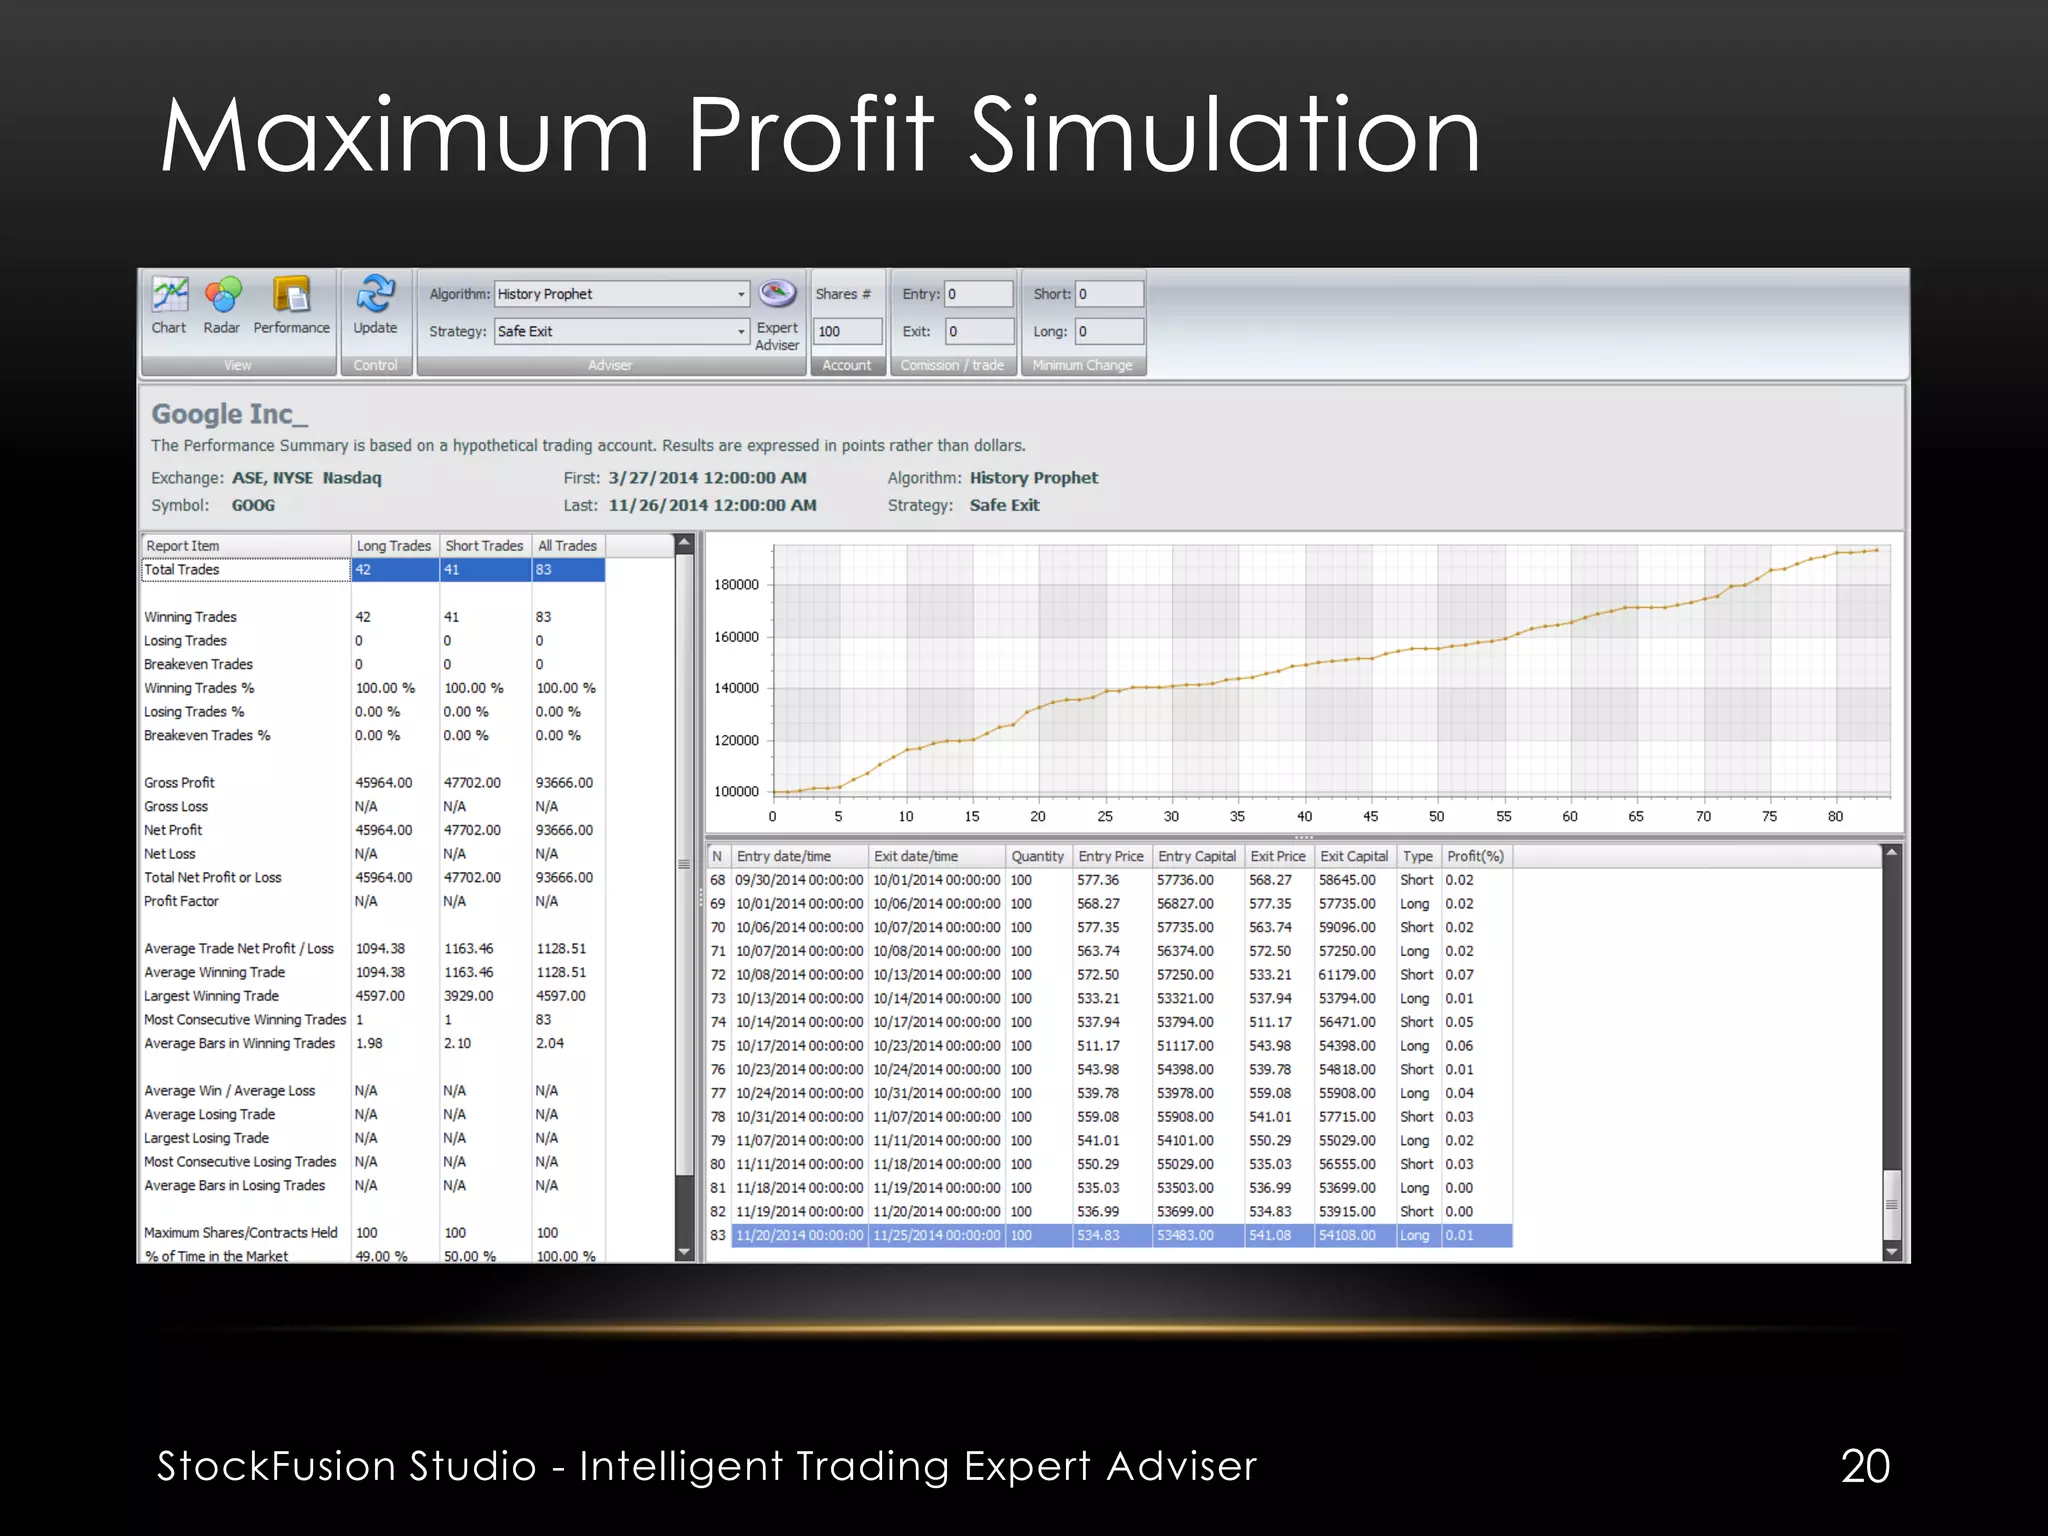
Task: Sort by Entry Price column header
Action: point(1111,856)
